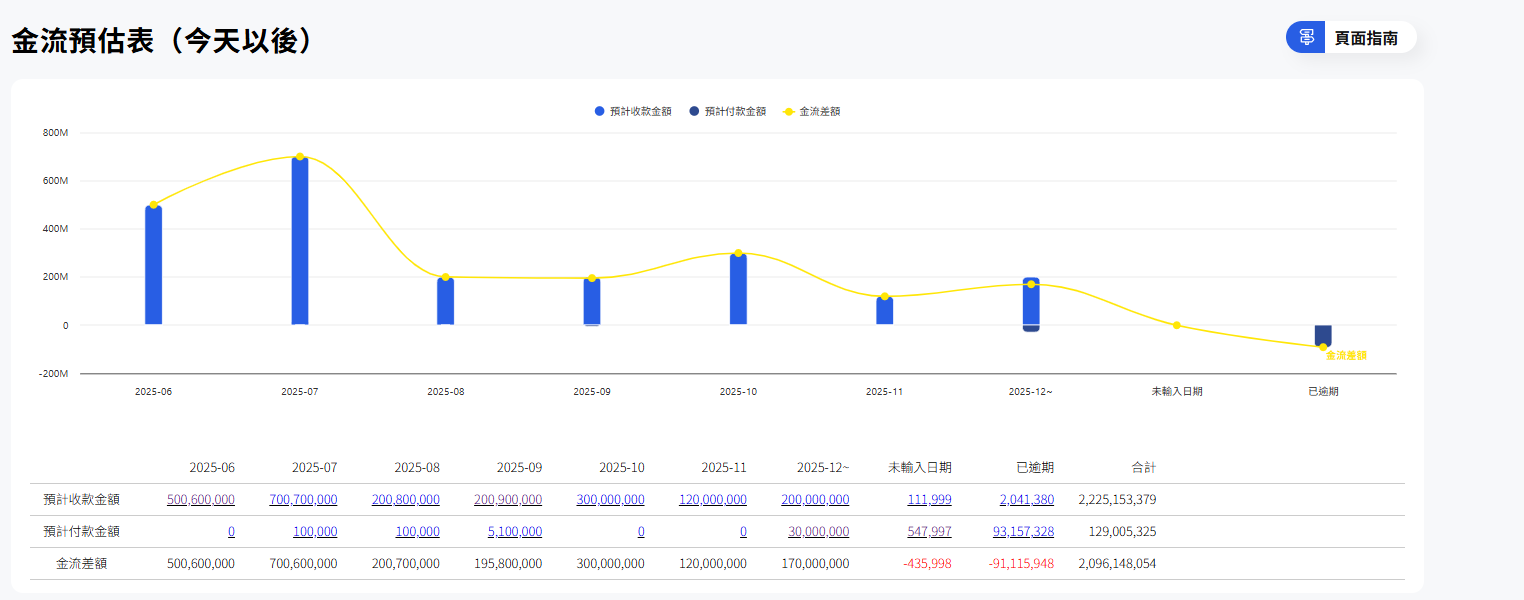Click the yellow point at 未輸入日期
Viewport: 1524px width, 600px height.
[1177, 325]
